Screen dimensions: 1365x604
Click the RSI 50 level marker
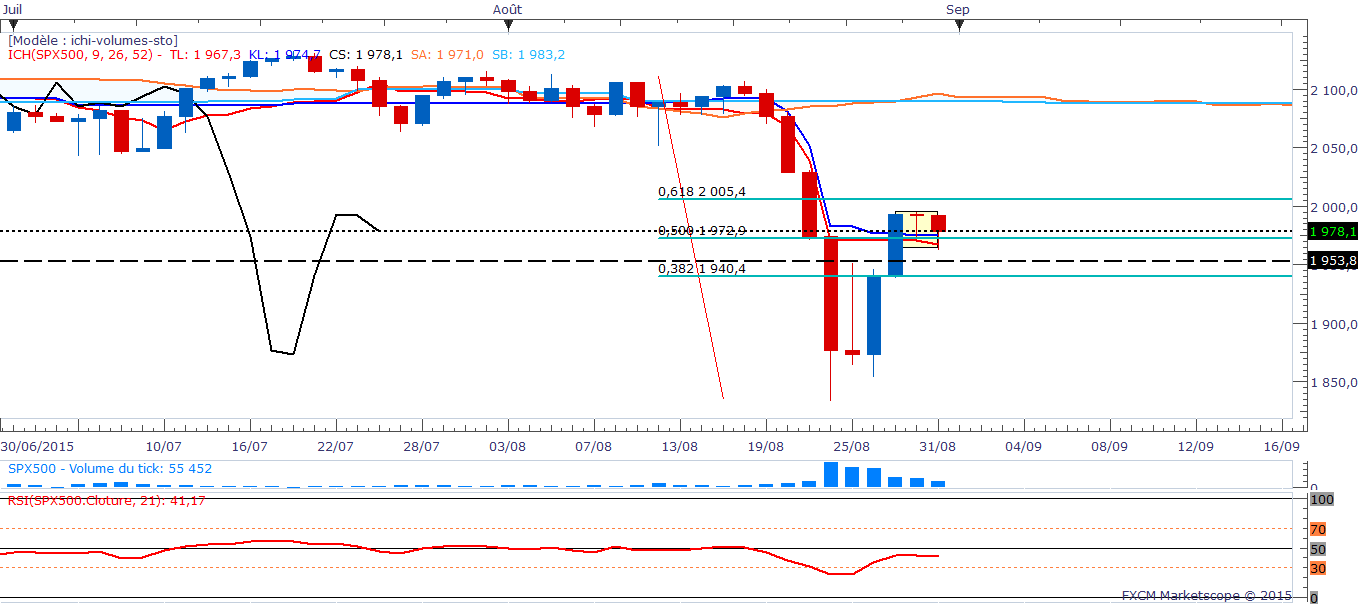[1318, 549]
